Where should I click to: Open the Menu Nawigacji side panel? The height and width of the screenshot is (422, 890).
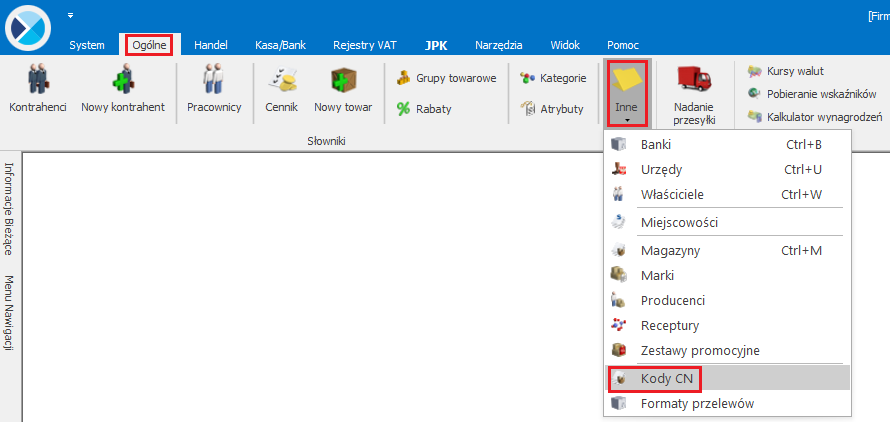pos(9,313)
